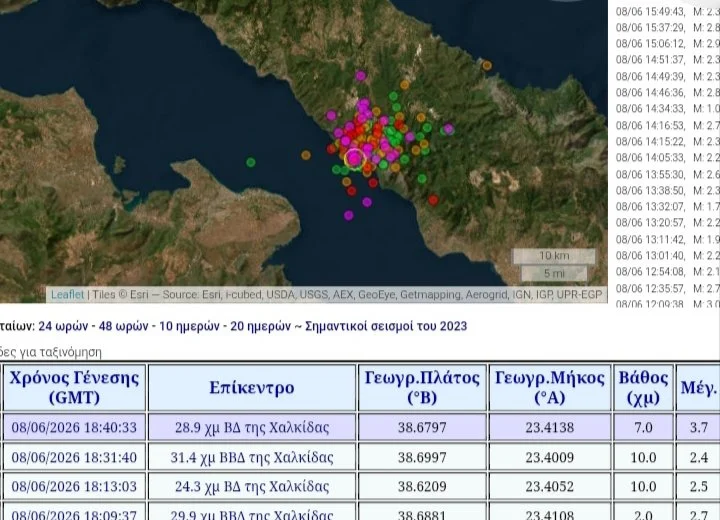Select the 08/06 13:38:50 event in list
The image size is (720, 520).
point(668,190)
